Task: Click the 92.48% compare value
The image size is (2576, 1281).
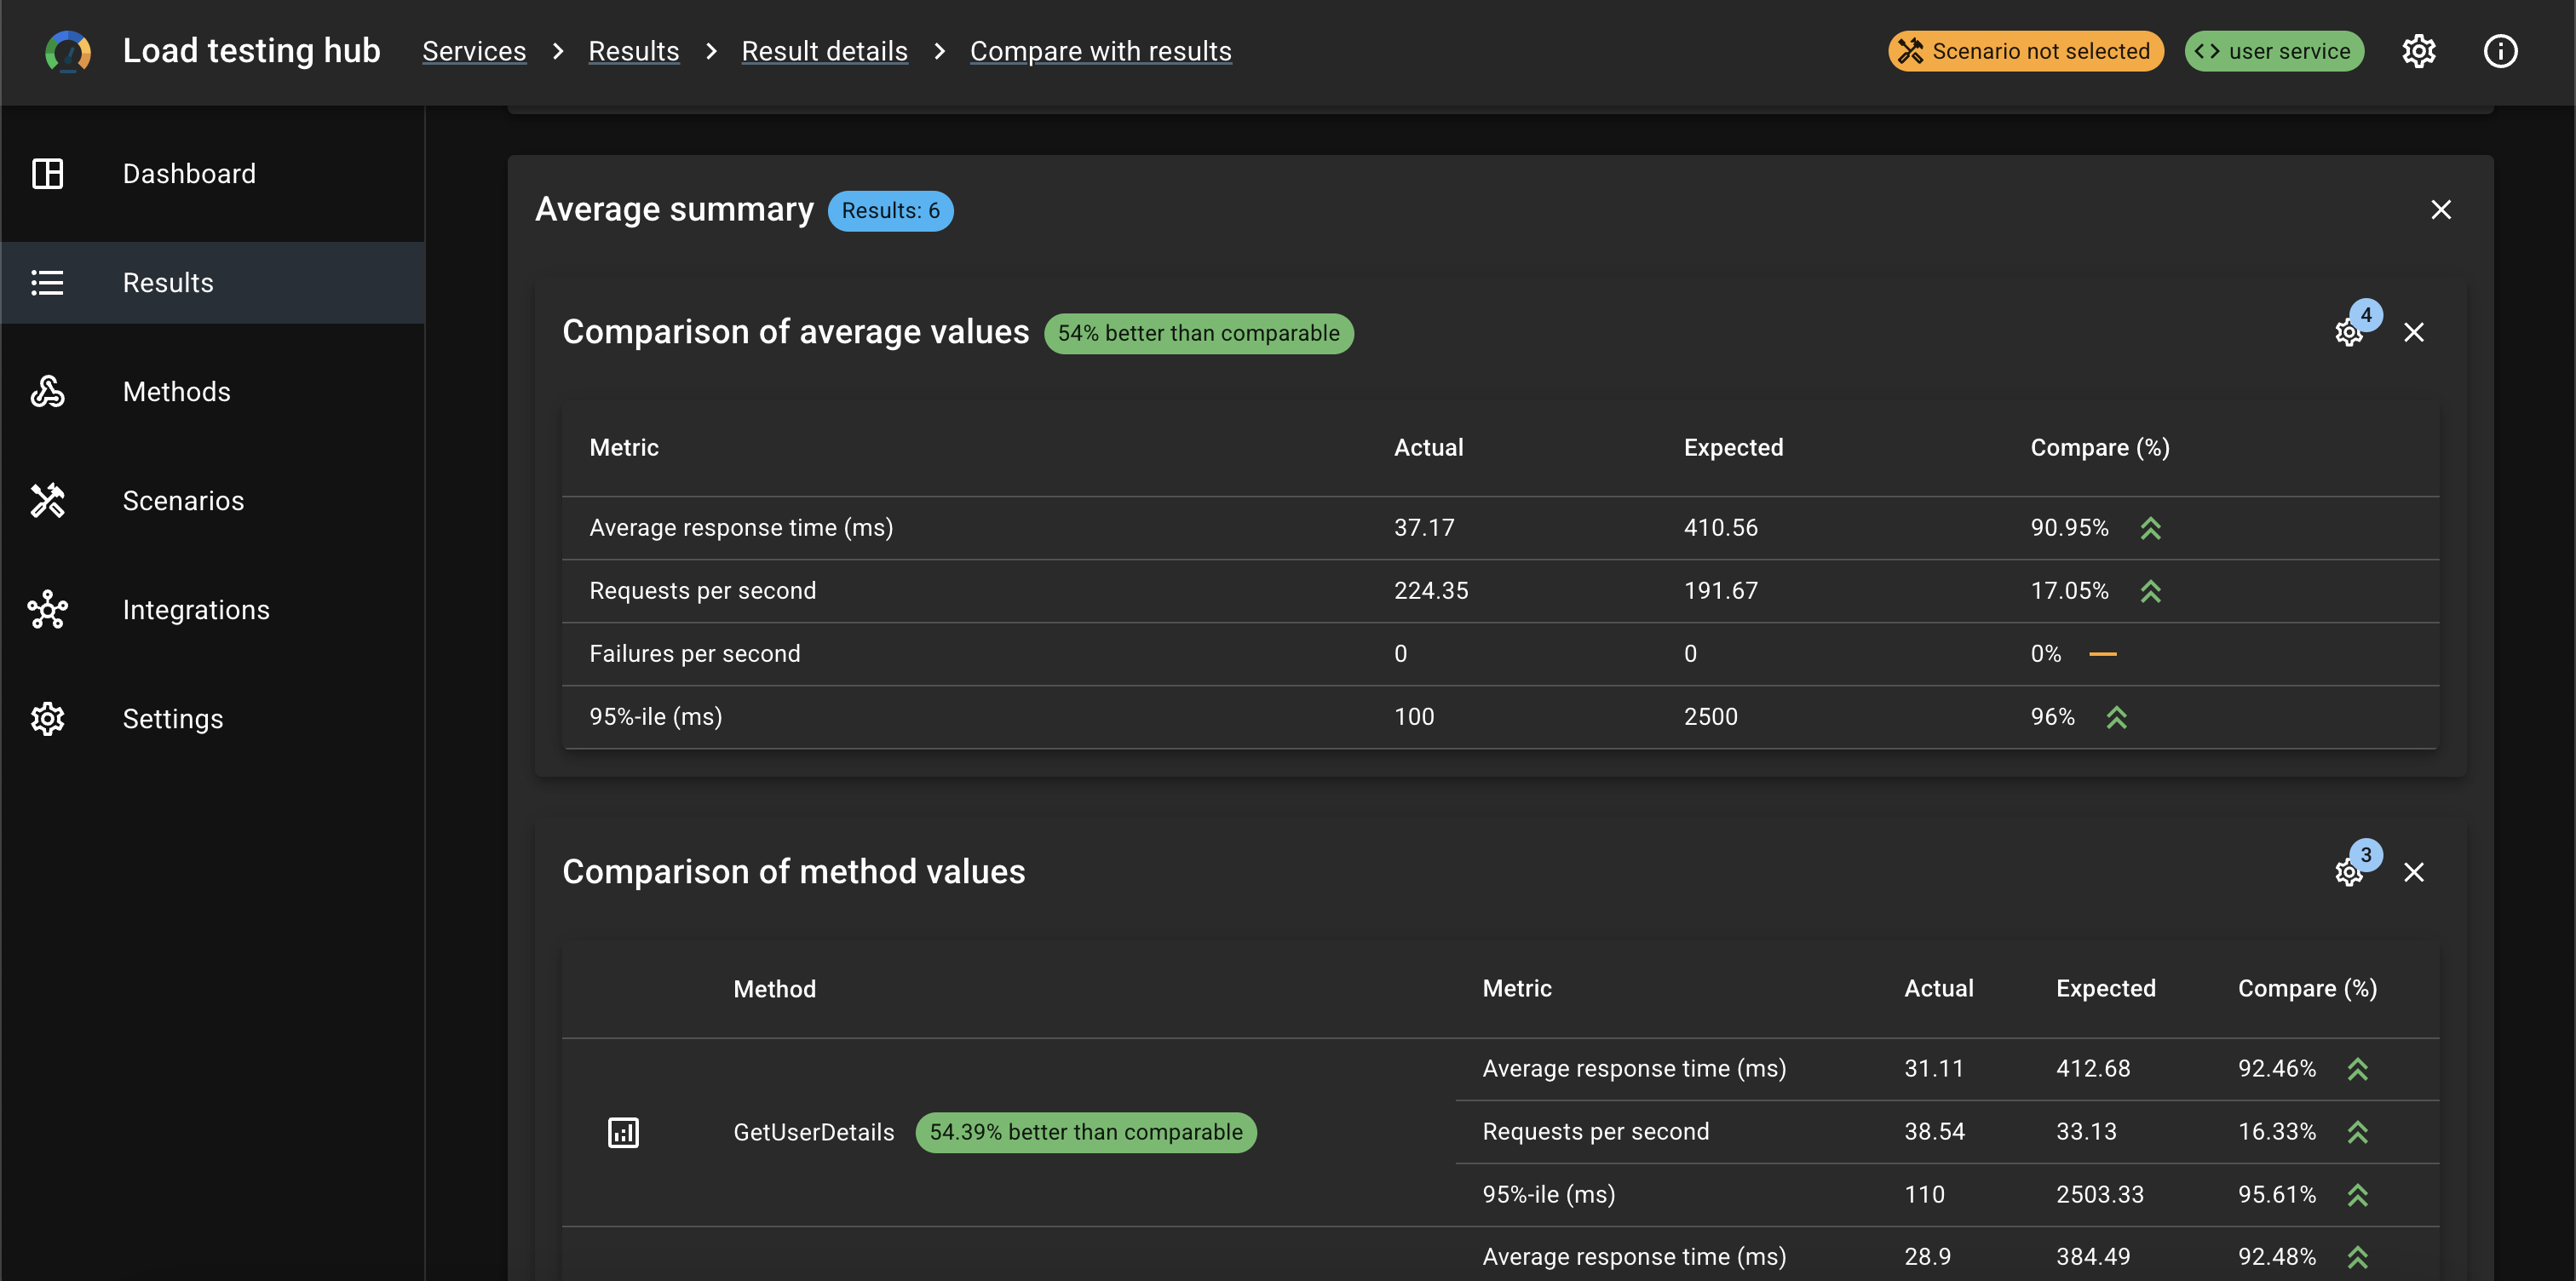Action: click(2277, 1257)
